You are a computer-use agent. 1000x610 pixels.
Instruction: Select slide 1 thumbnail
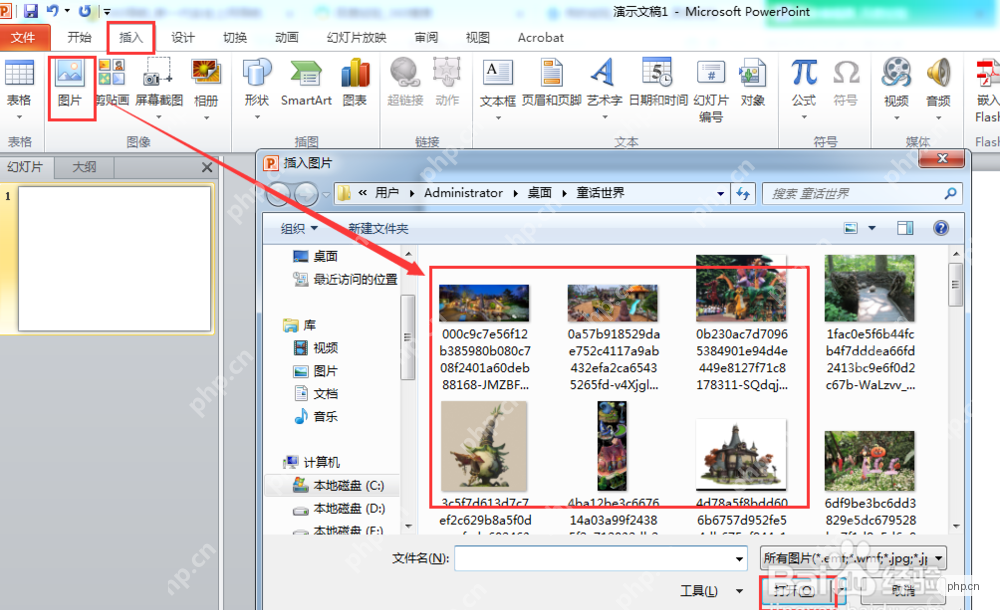pos(115,258)
